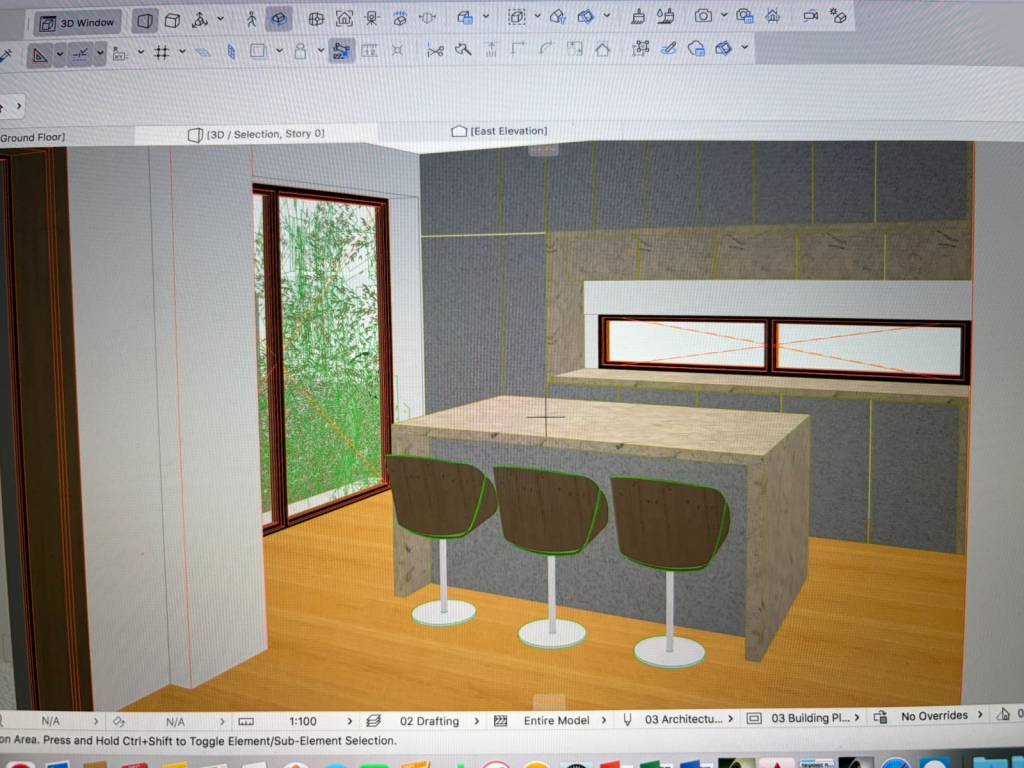Toggle the grid snap hash icon
Viewport: 1024px width, 768px height.
tap(161, 52)
